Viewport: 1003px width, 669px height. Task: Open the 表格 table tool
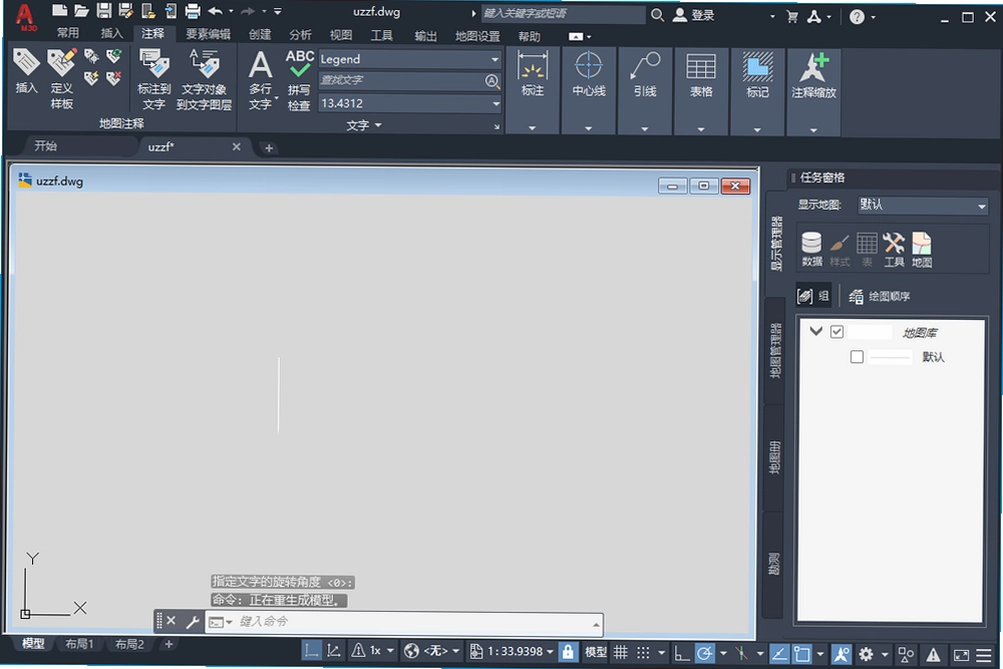click(x=701, y=74)
